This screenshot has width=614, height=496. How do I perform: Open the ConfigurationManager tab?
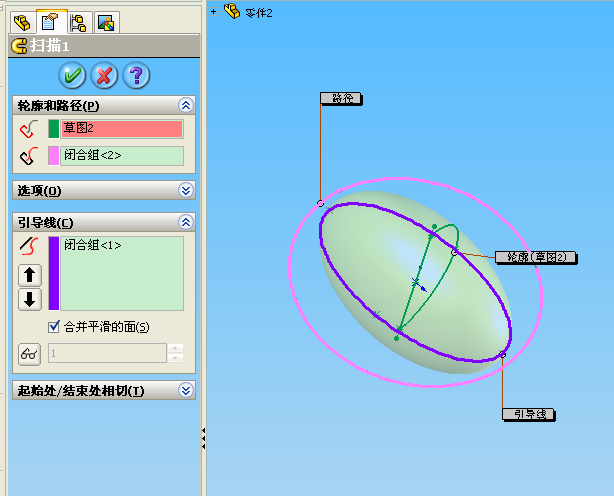pyautogui.click(x=79, y=23)
